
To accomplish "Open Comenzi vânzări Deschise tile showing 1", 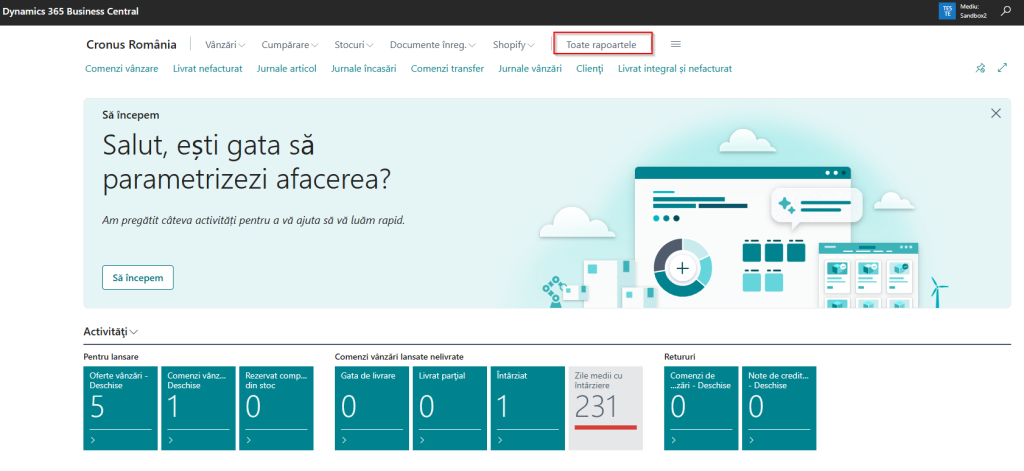I will pyautogui.click(x=199, y=408).
